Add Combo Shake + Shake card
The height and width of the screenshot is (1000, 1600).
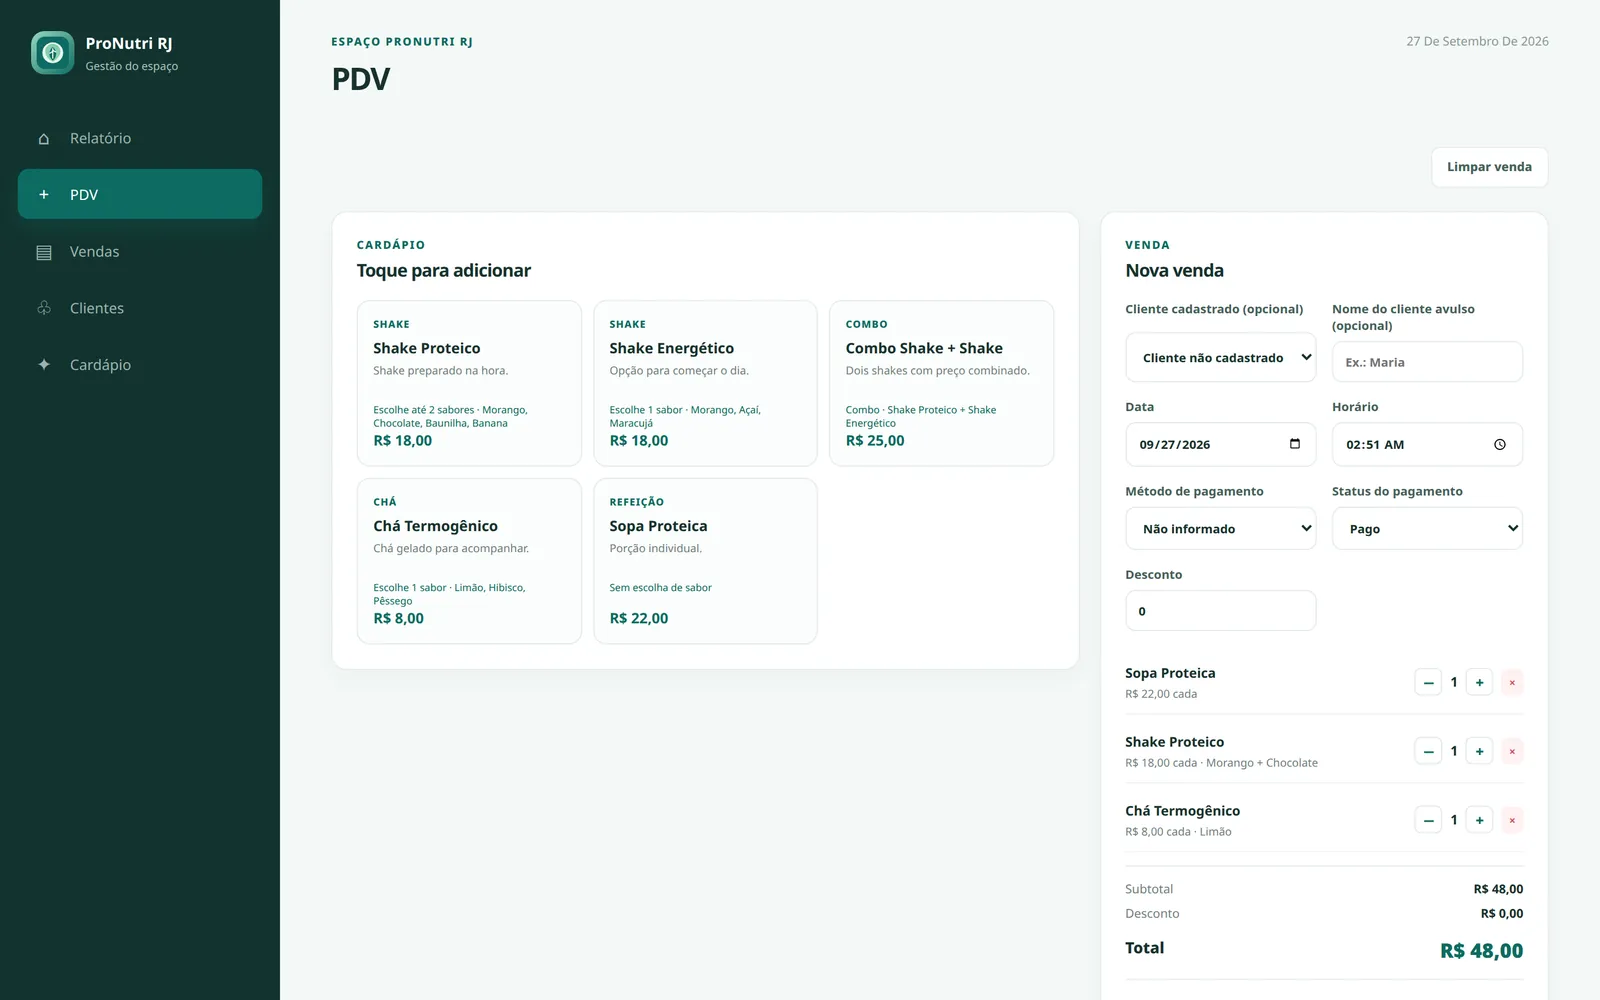click(941, 383)
